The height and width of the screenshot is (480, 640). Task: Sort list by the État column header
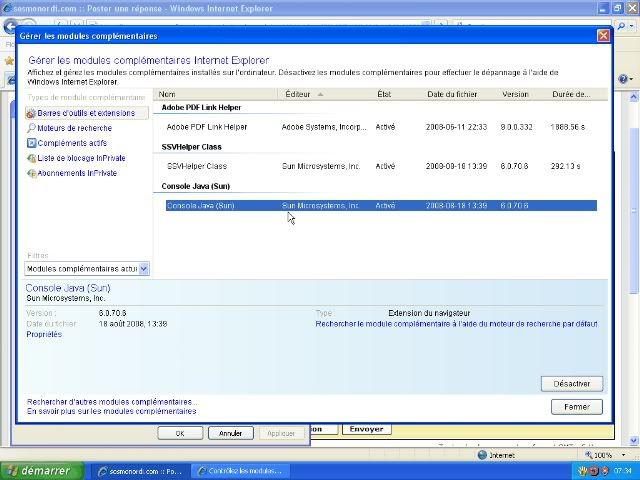coord(396,94)
